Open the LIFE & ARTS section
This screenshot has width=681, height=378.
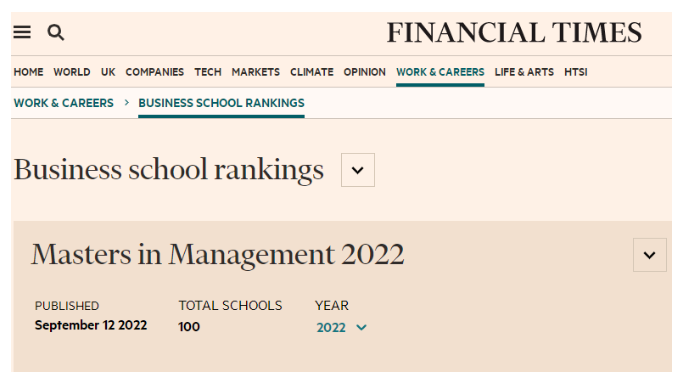524,72
